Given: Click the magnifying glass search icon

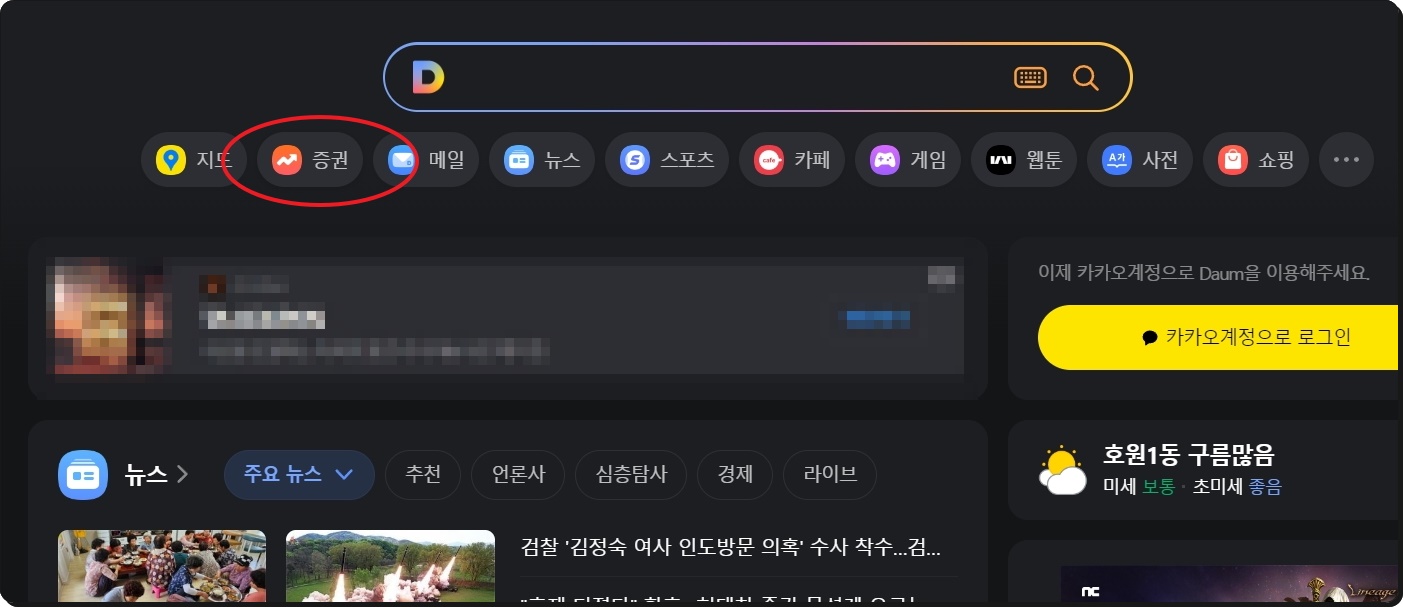Looking at the screenshot, I should point(1086,77).
